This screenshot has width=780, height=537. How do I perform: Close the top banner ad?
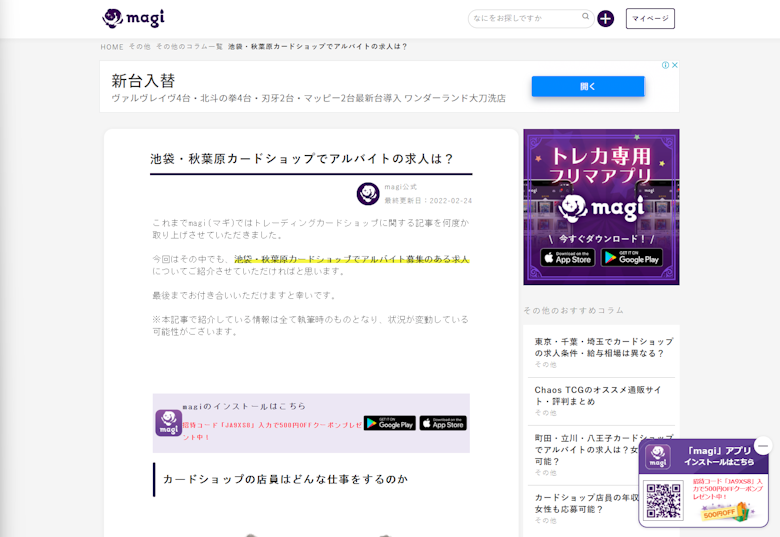(x=675, y=66)
